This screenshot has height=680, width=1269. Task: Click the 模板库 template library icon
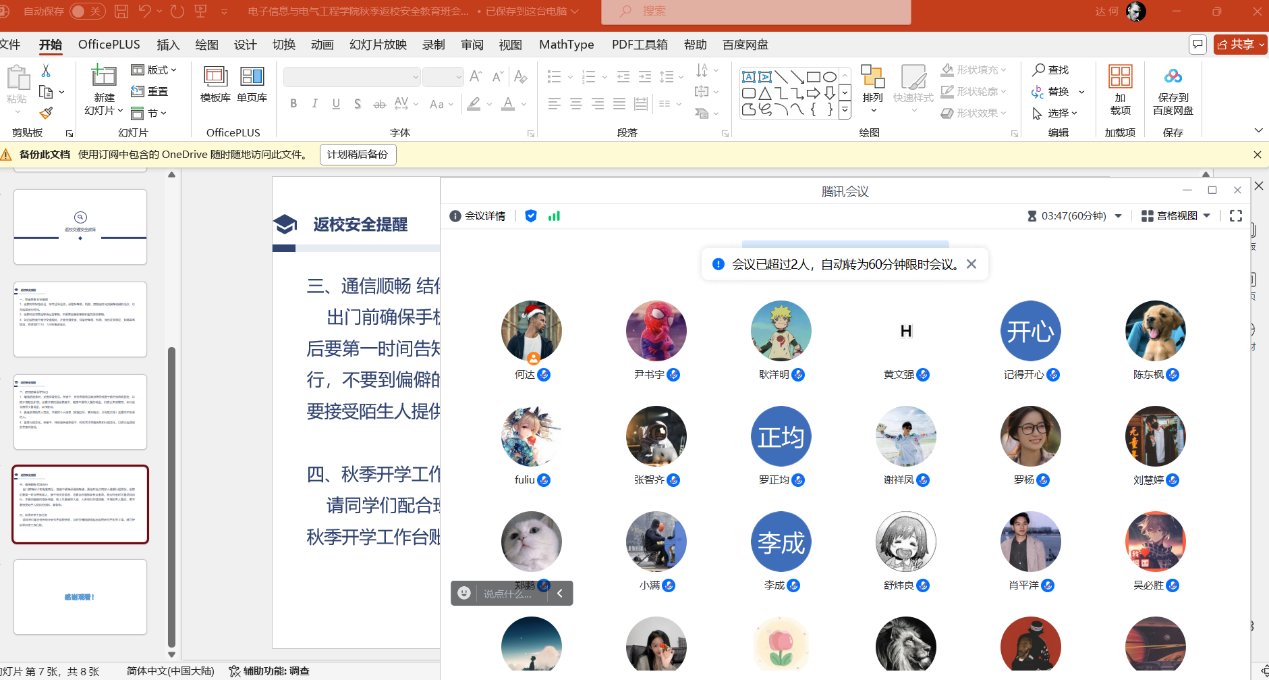[215, 77]
